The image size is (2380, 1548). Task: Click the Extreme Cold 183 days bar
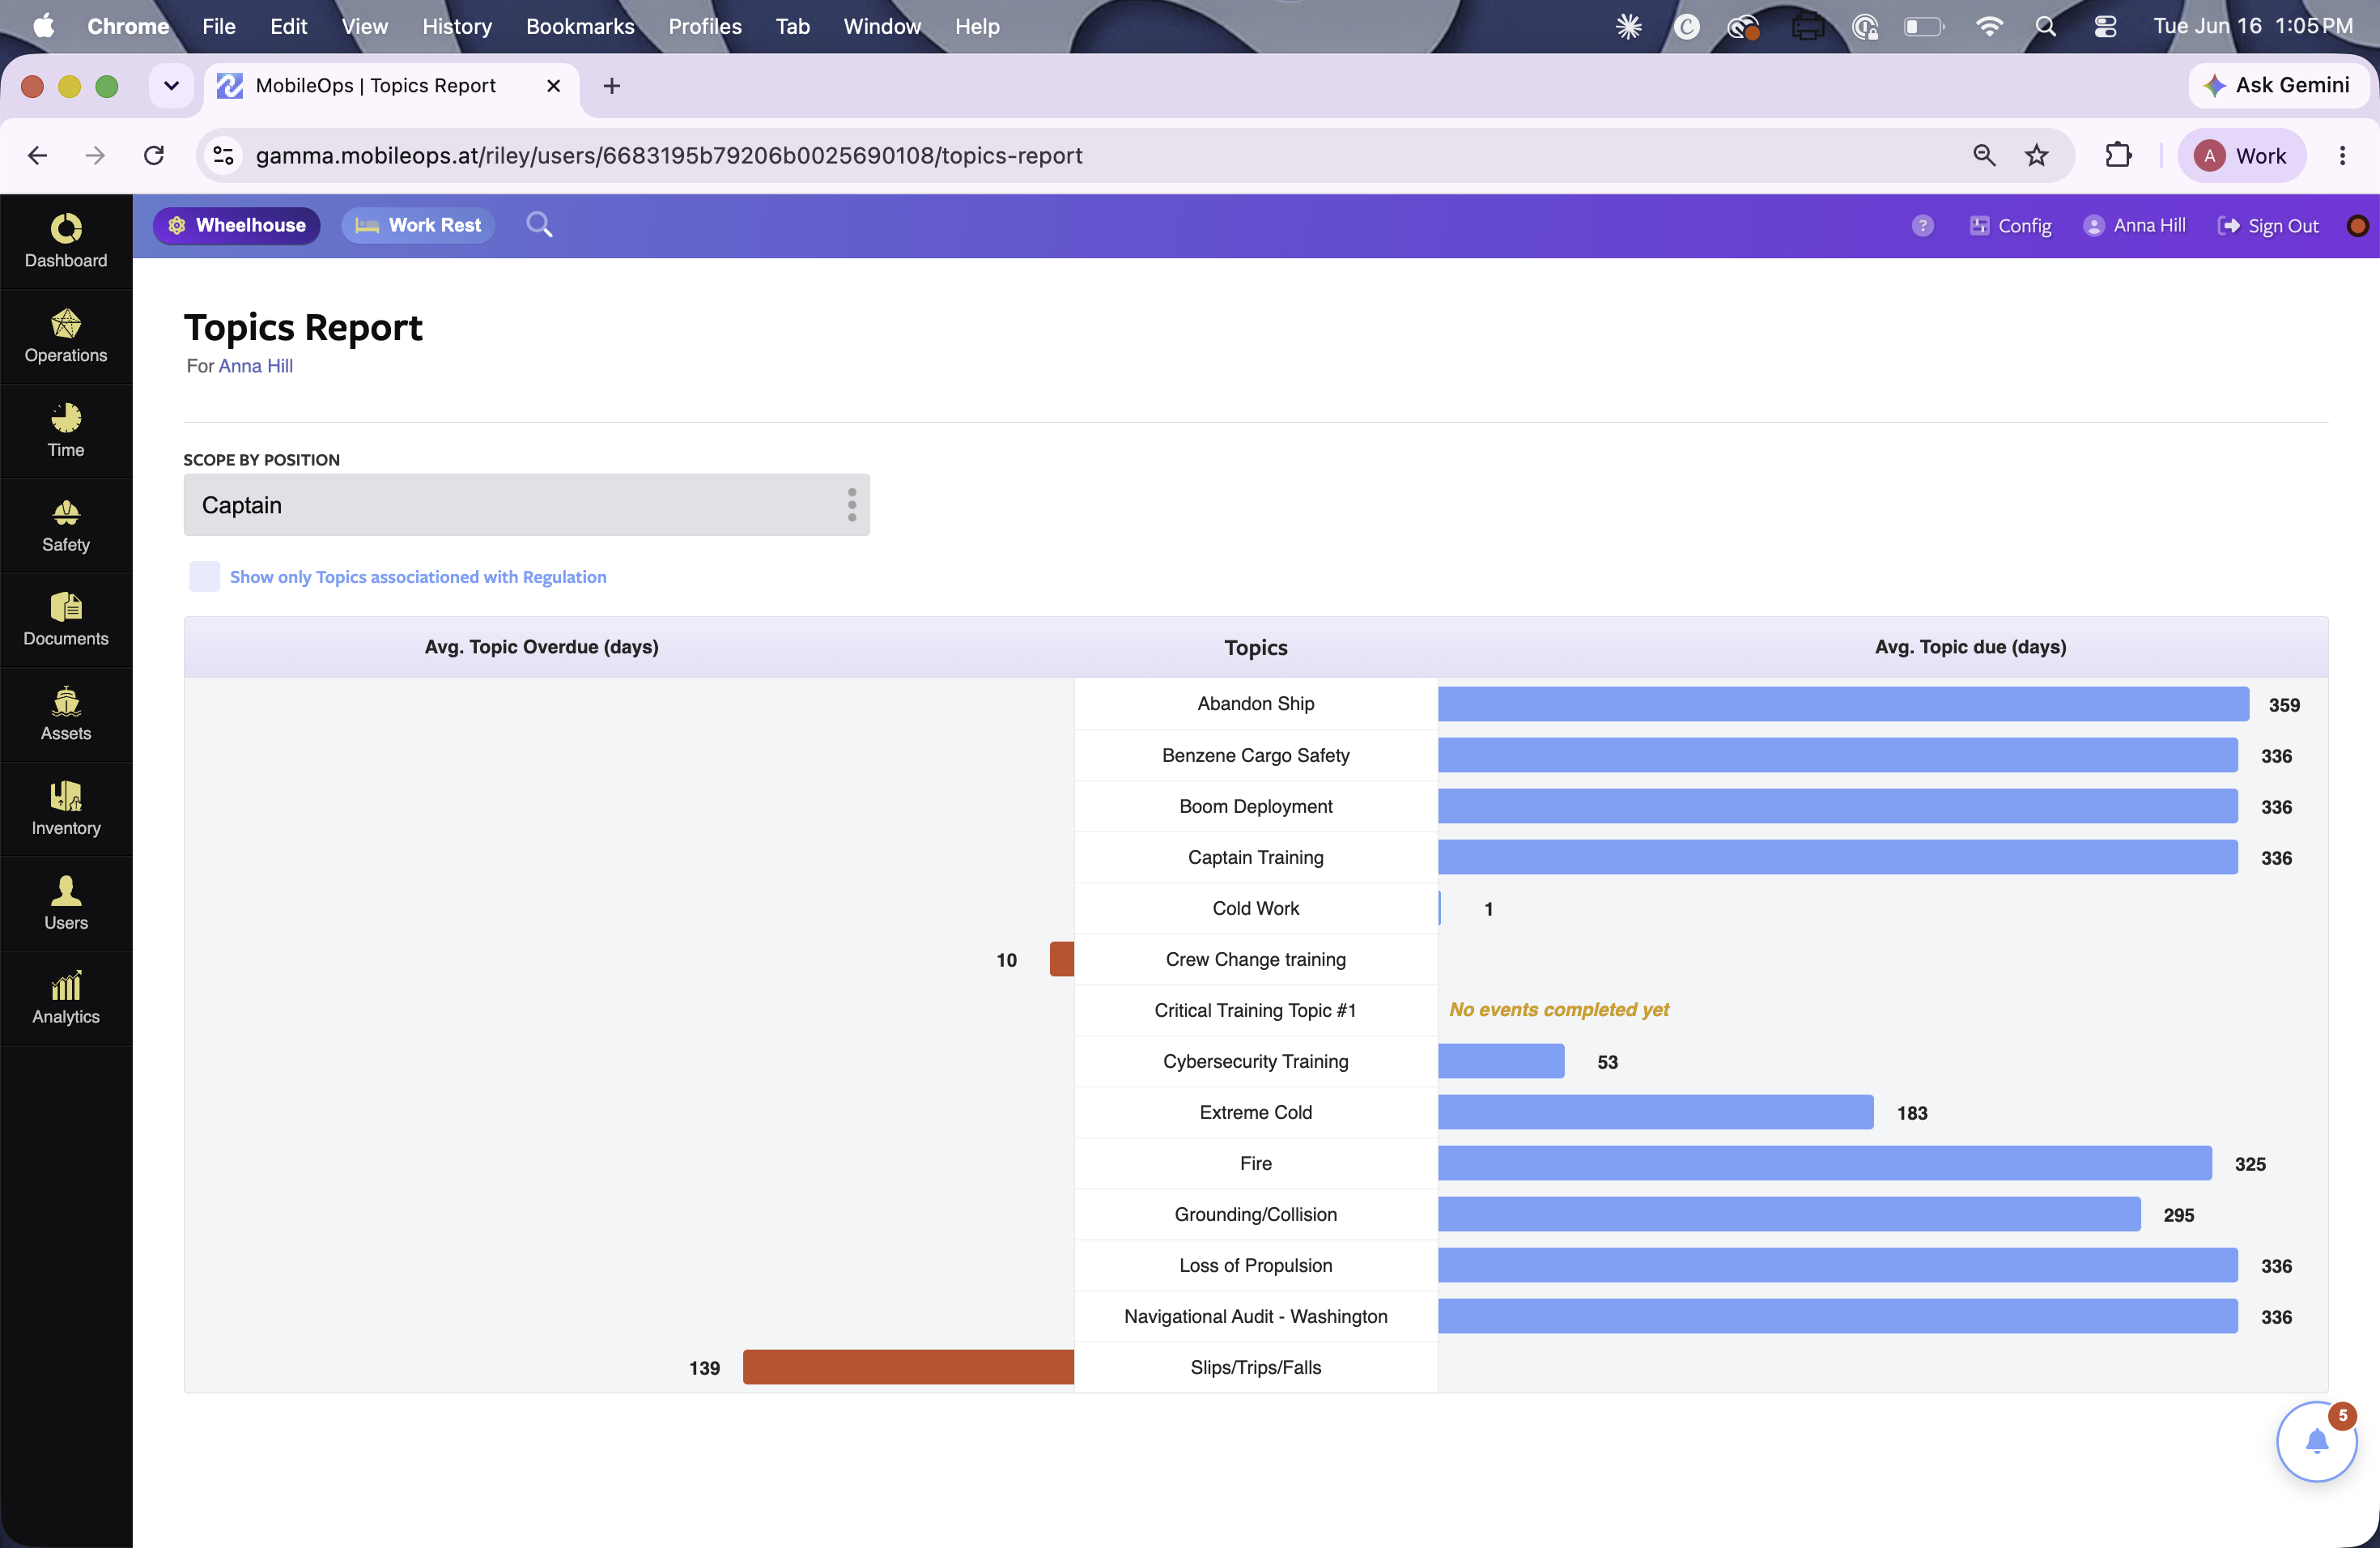pyautogui.click(x=1656, y=1112)
